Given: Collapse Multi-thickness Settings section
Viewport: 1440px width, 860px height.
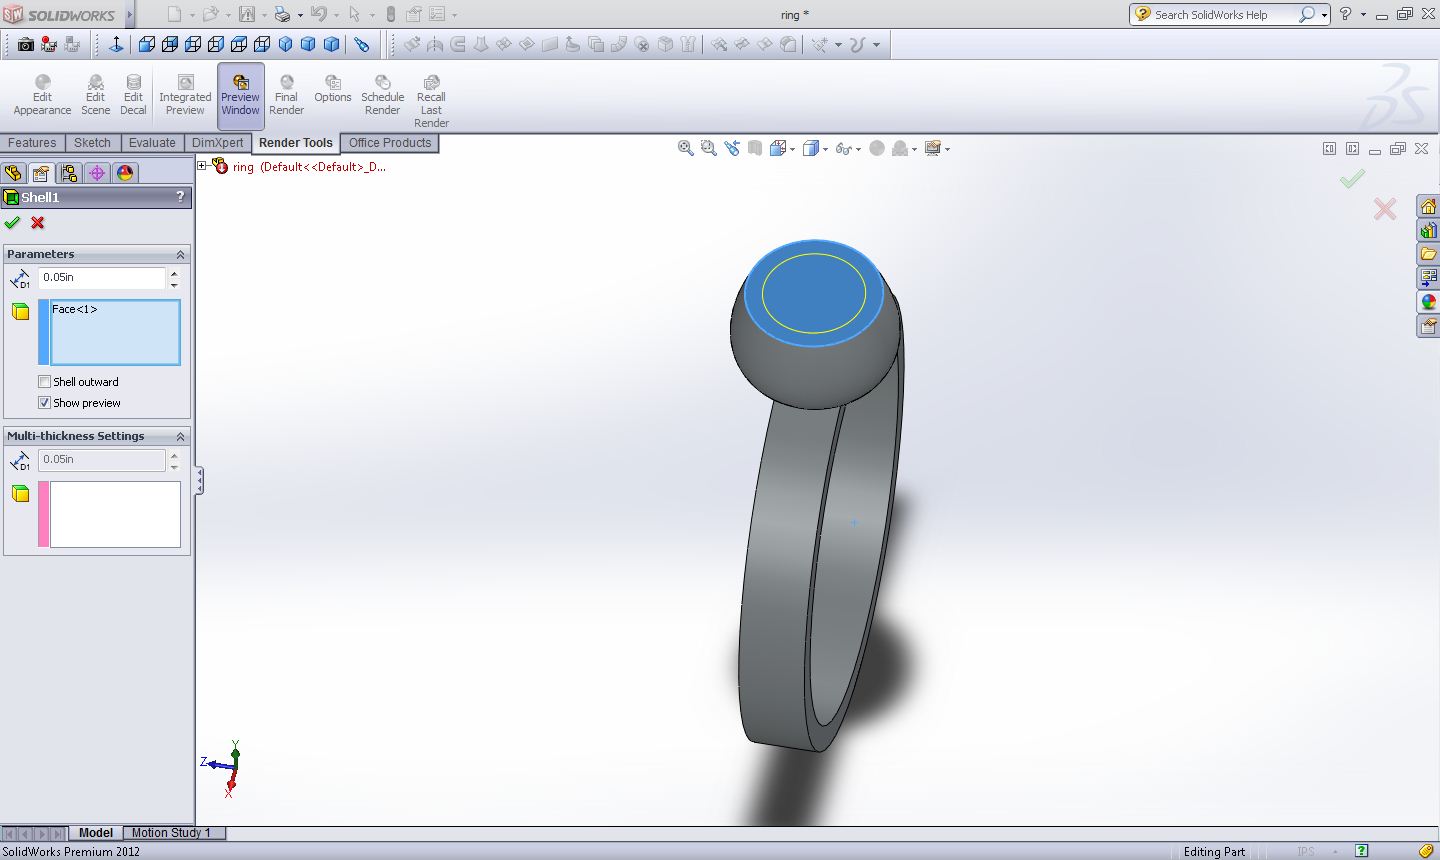Looking at the screenshot, I should 180,436.
